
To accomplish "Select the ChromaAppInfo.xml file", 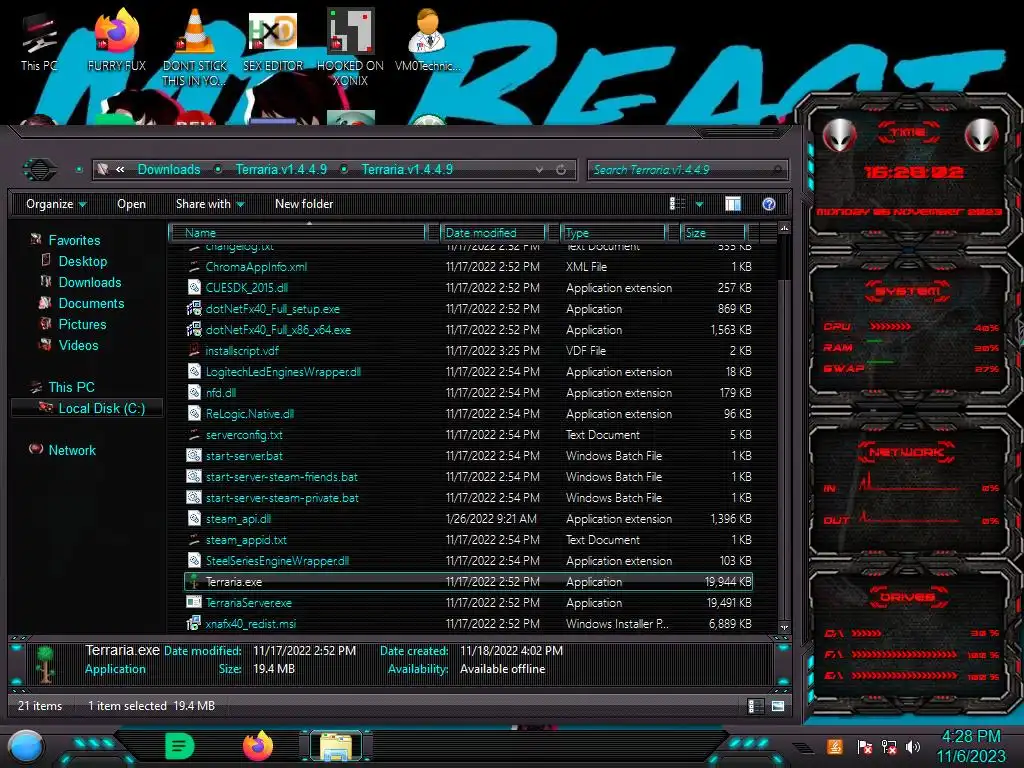I will click(x=256, y=266).
